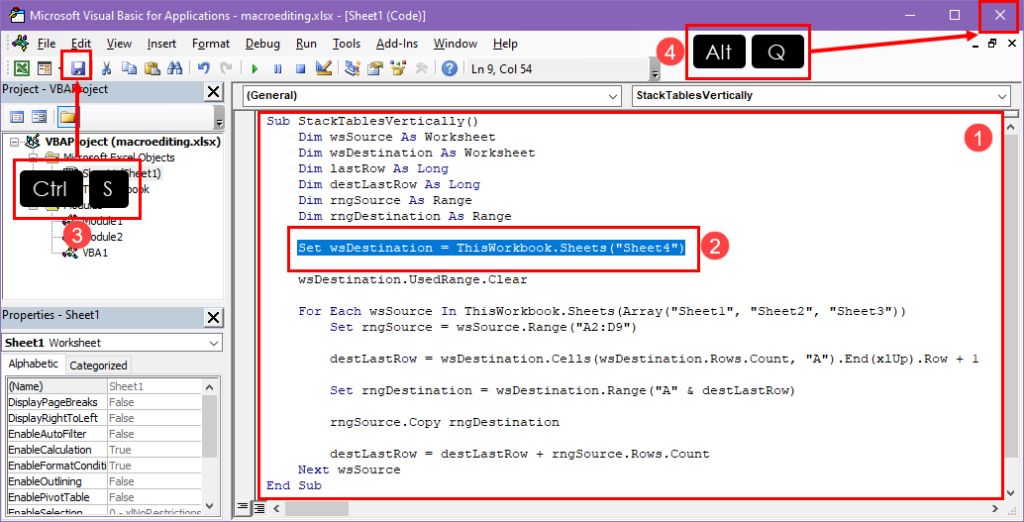Click the Reset stop square icon
The height and width of the screenshot is (522, 1024).
(300, 69)
